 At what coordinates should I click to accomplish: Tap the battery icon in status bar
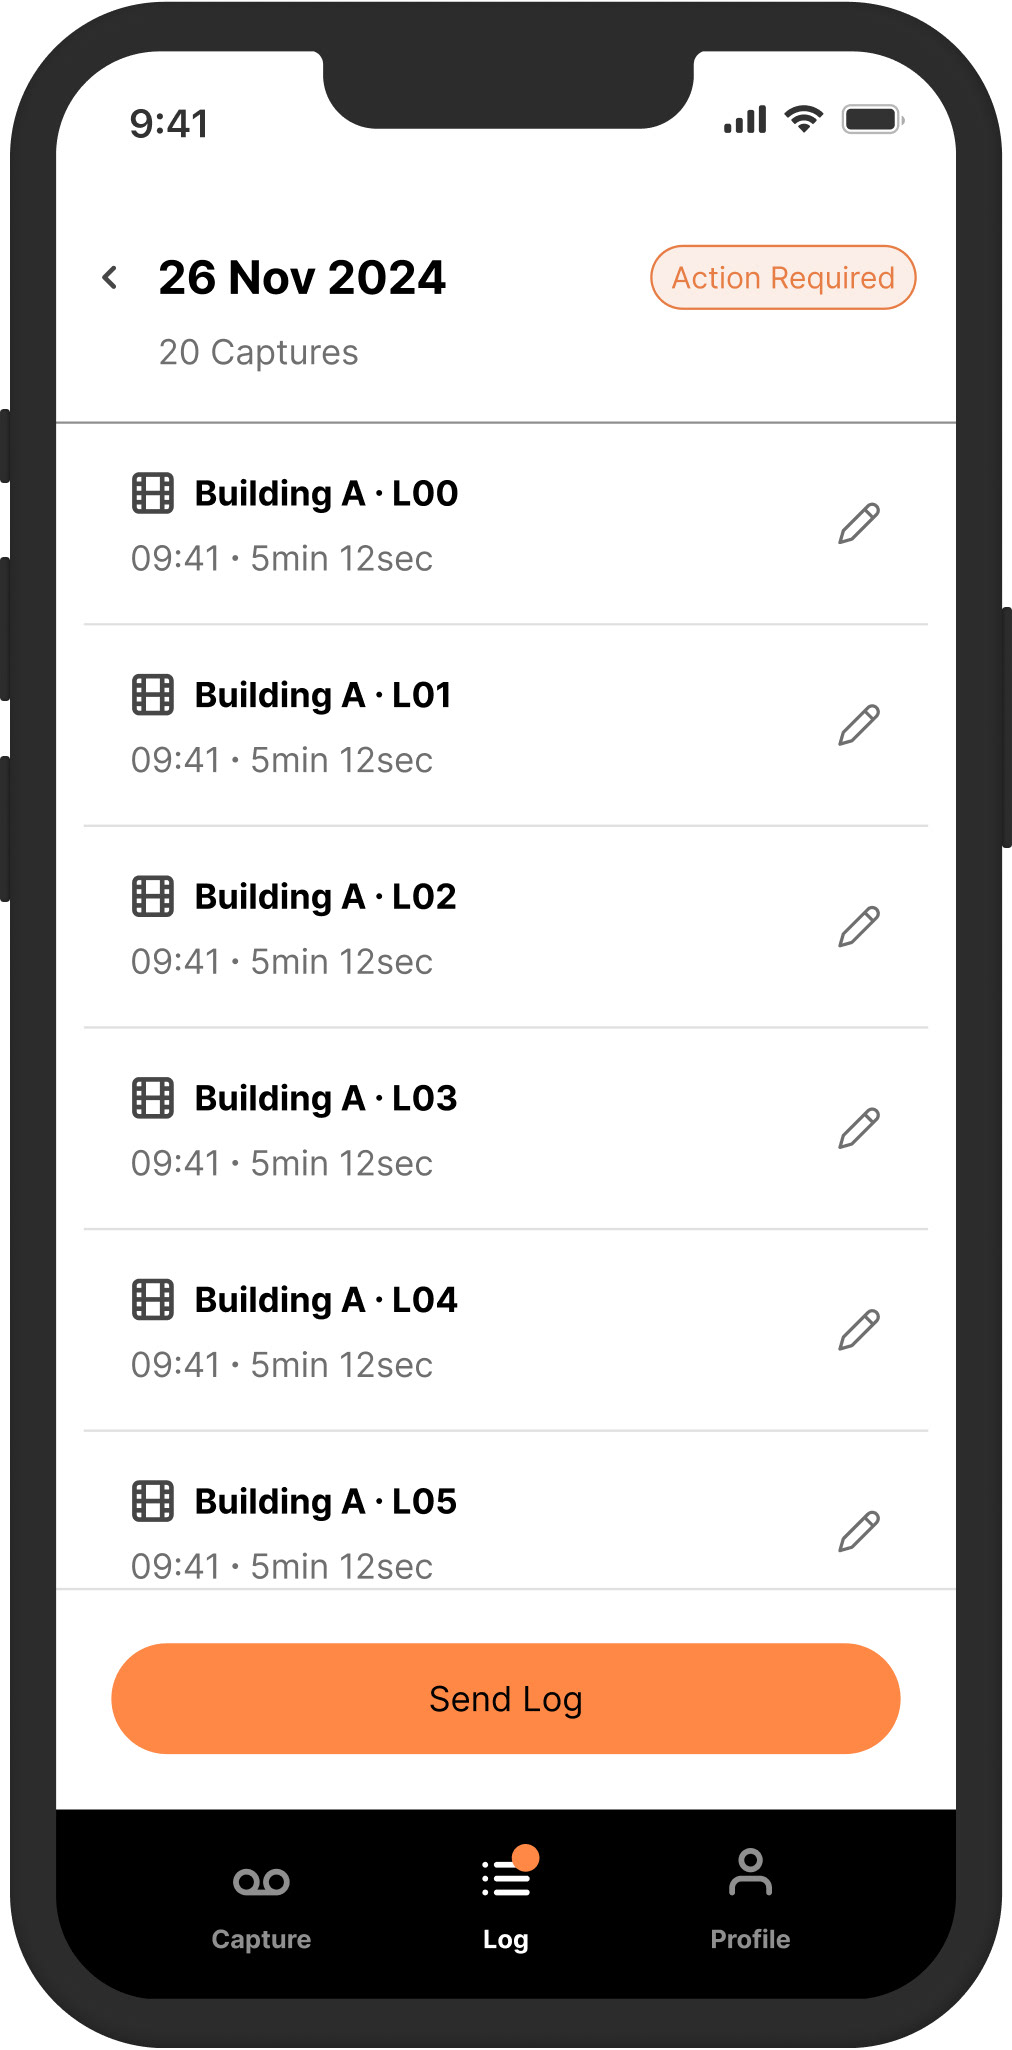coord(873,121)
